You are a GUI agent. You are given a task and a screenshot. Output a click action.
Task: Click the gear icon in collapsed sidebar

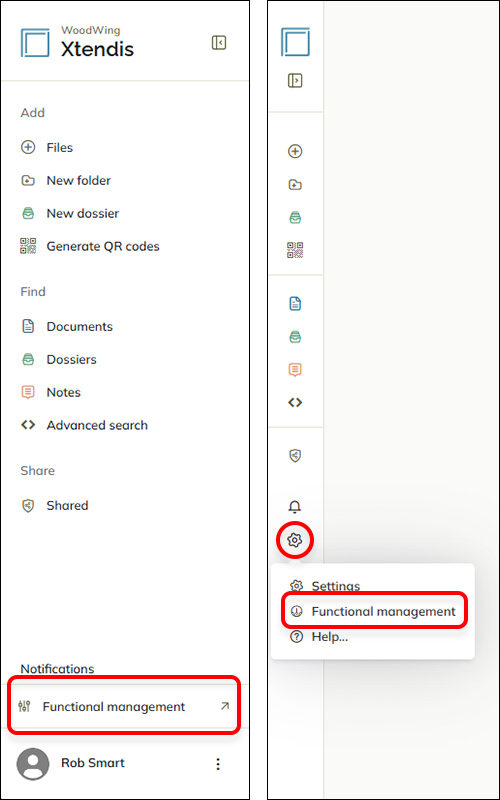point(295,539)
